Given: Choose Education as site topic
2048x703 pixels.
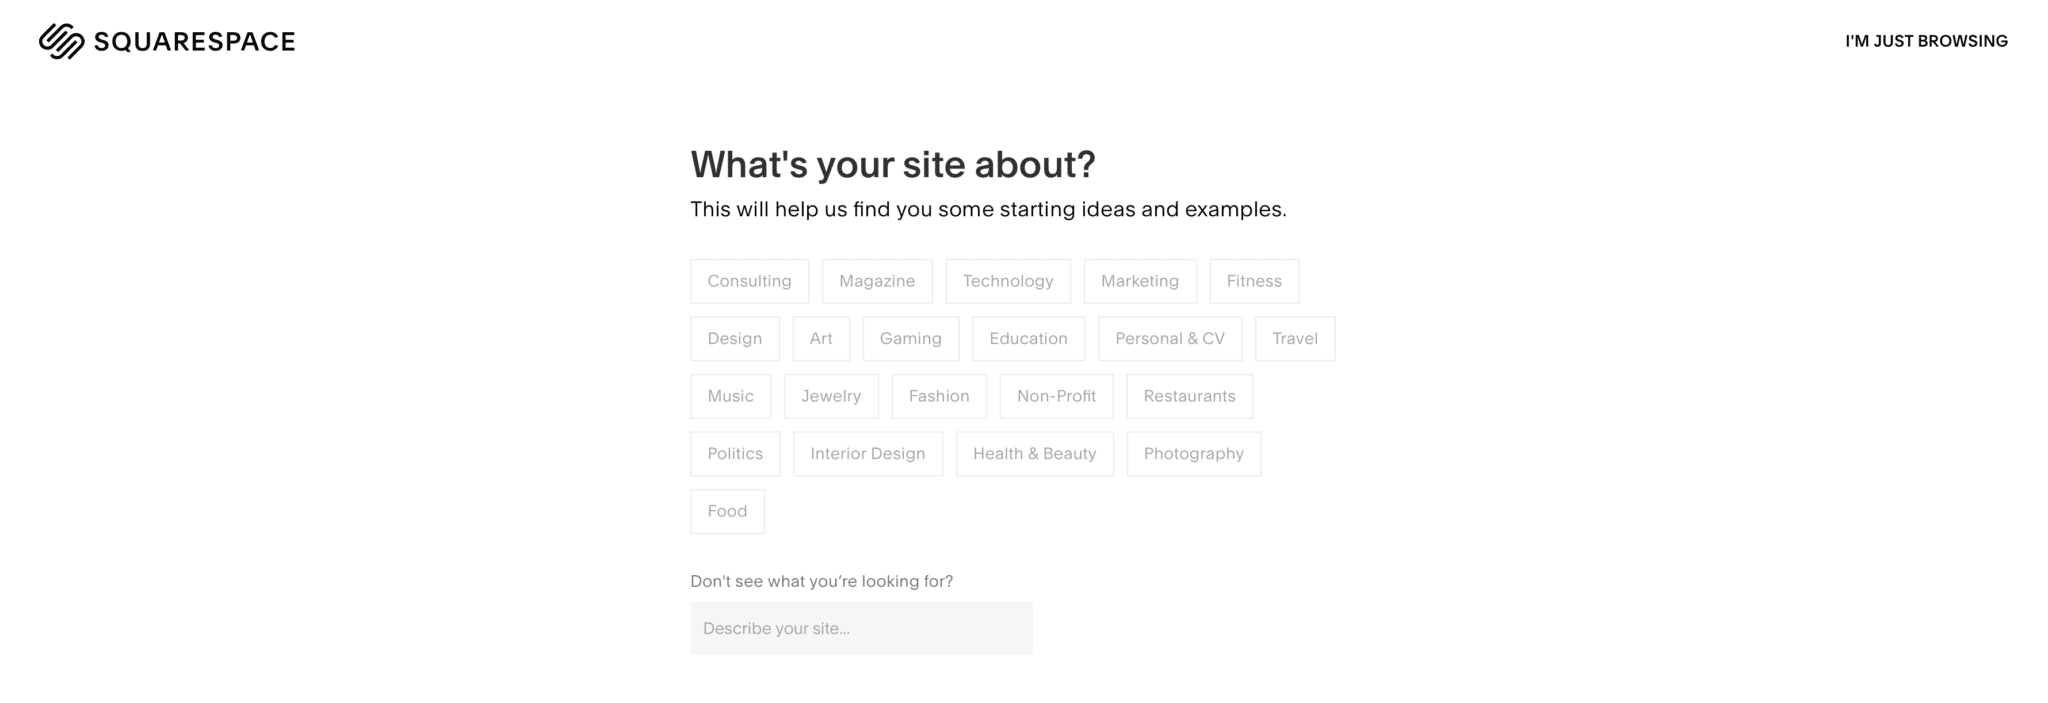Looking at the screenshot, I should [x=1028, y=339].
